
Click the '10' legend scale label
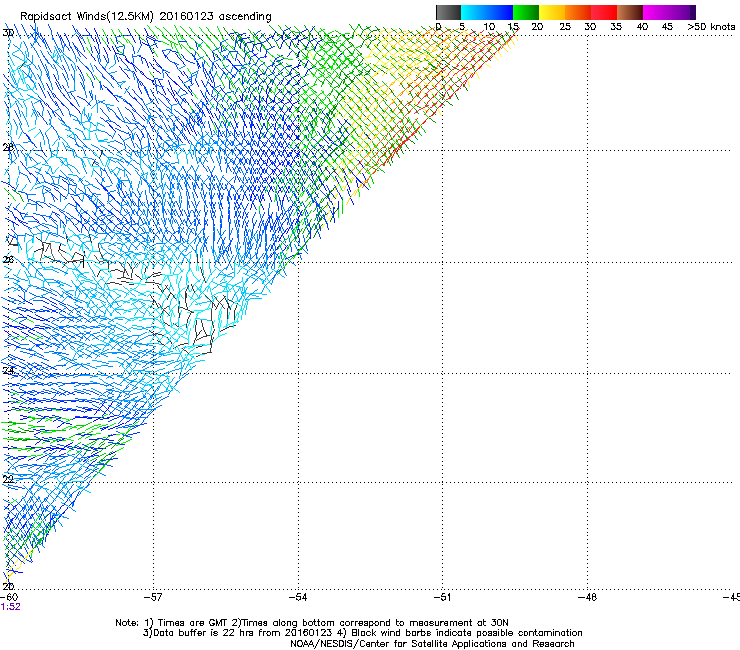click(489, 27)
